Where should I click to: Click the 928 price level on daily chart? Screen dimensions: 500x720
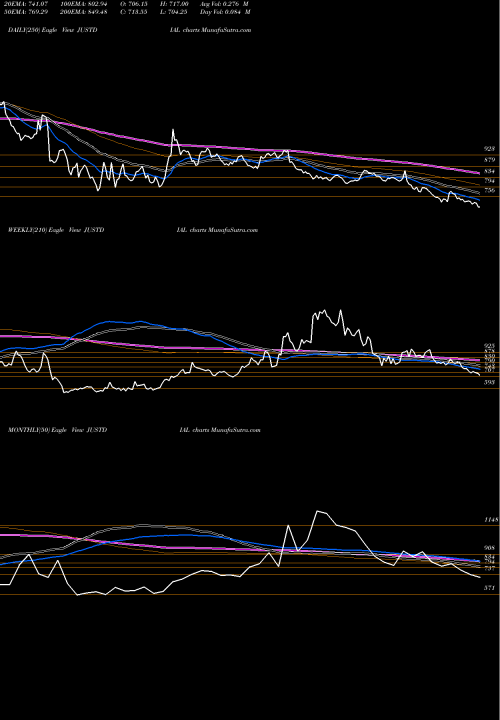click(489, 149)
